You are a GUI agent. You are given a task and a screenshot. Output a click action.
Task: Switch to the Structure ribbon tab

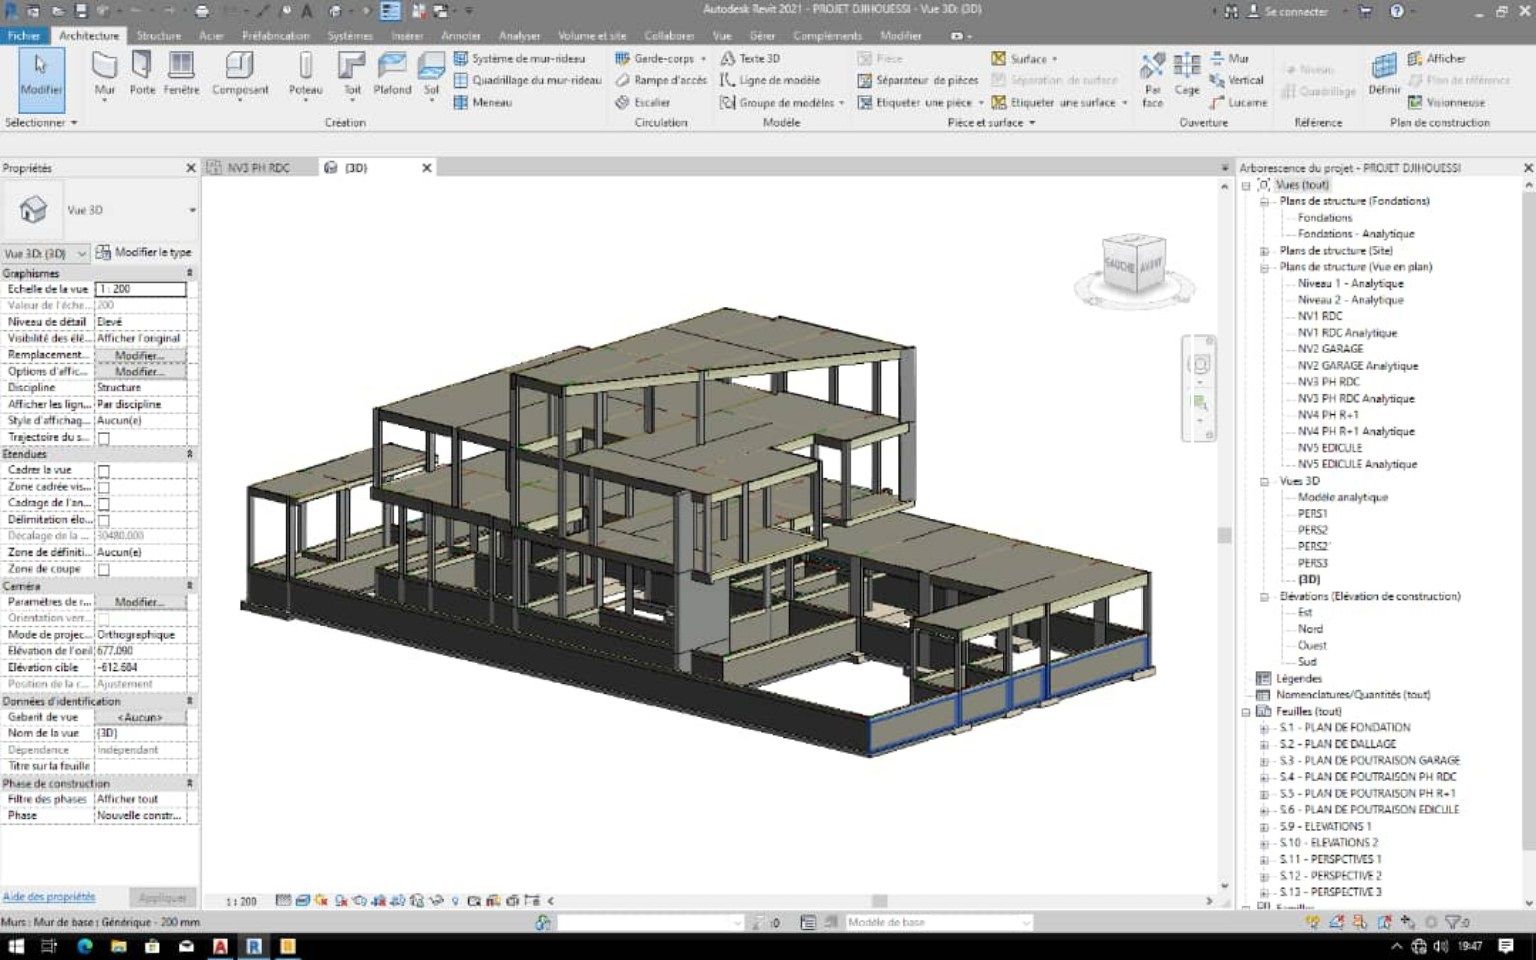(159, 35)
